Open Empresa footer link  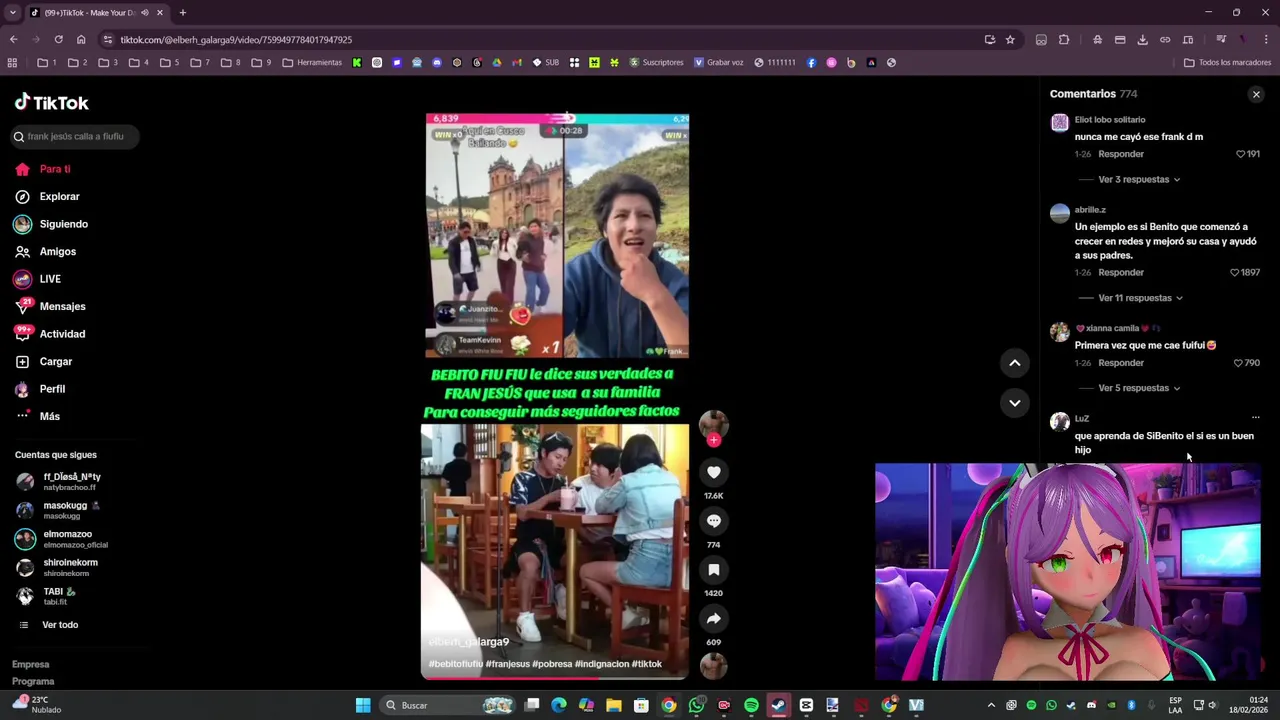click(x=30, y=664)
